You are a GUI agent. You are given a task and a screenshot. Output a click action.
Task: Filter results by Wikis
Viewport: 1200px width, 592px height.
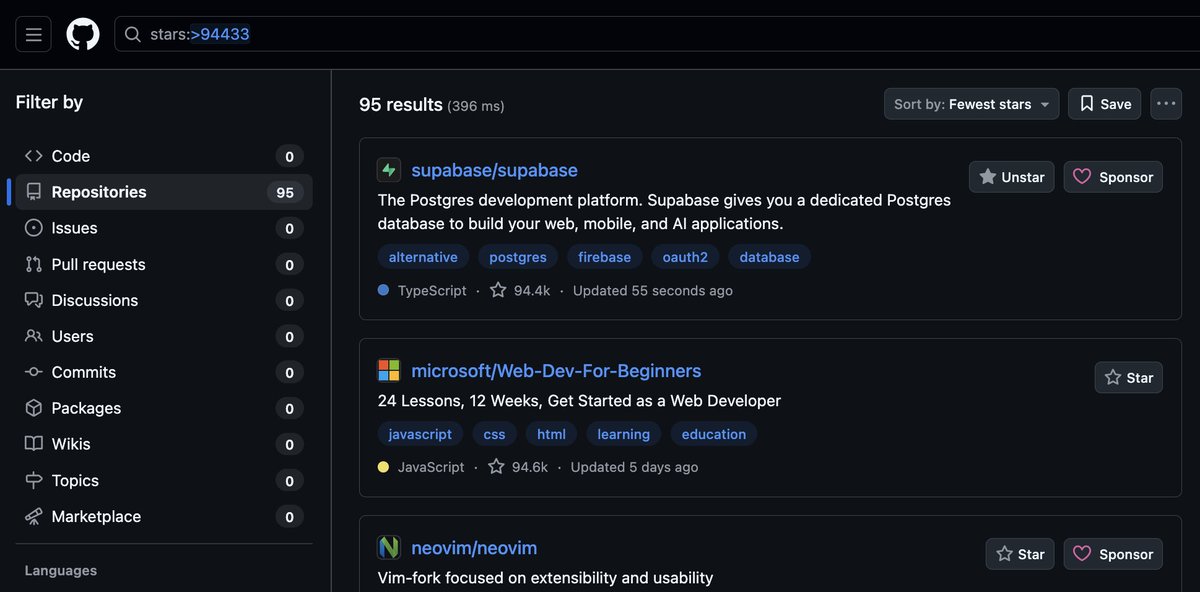164,444
